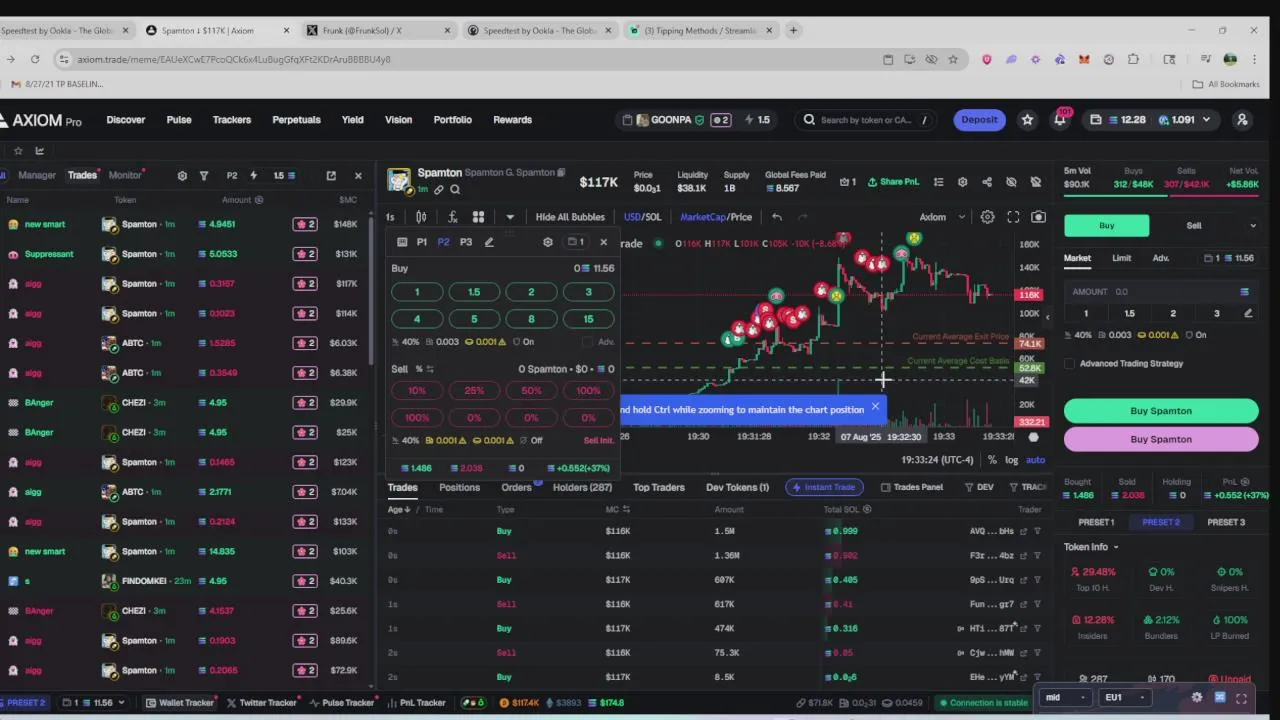Take a chart snapshot with the camera icon
Viewport: 1280px width, 720px height.
[x=1038, y=217]
